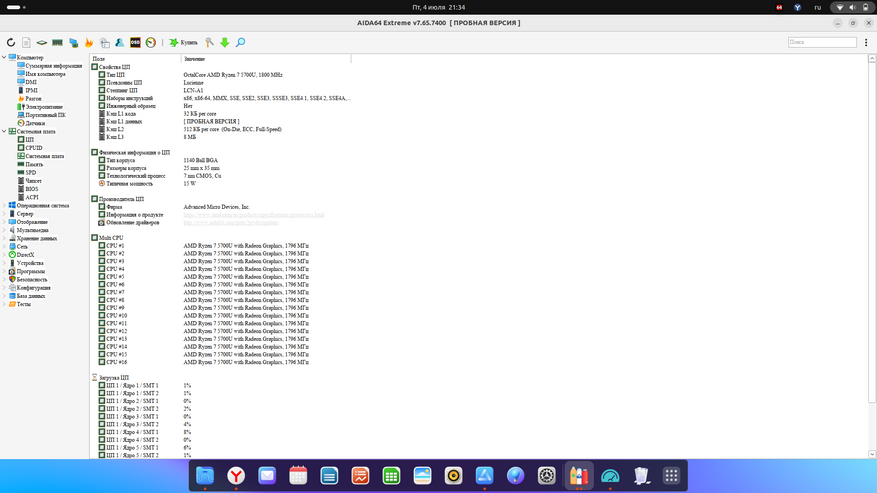Image resolution: width=877 pixels, height=493 pixels.
Task: Click the green download arrow icon
Action: click(225, 43)
